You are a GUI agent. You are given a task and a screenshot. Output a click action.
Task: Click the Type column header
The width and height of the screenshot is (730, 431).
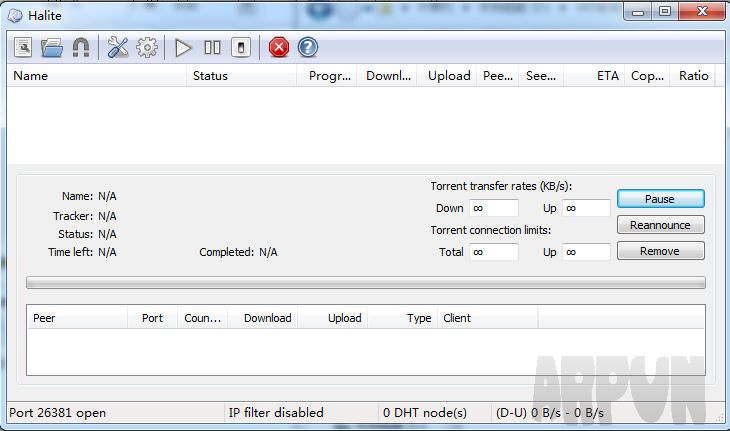pyautogui.click(x=403, y=318)
